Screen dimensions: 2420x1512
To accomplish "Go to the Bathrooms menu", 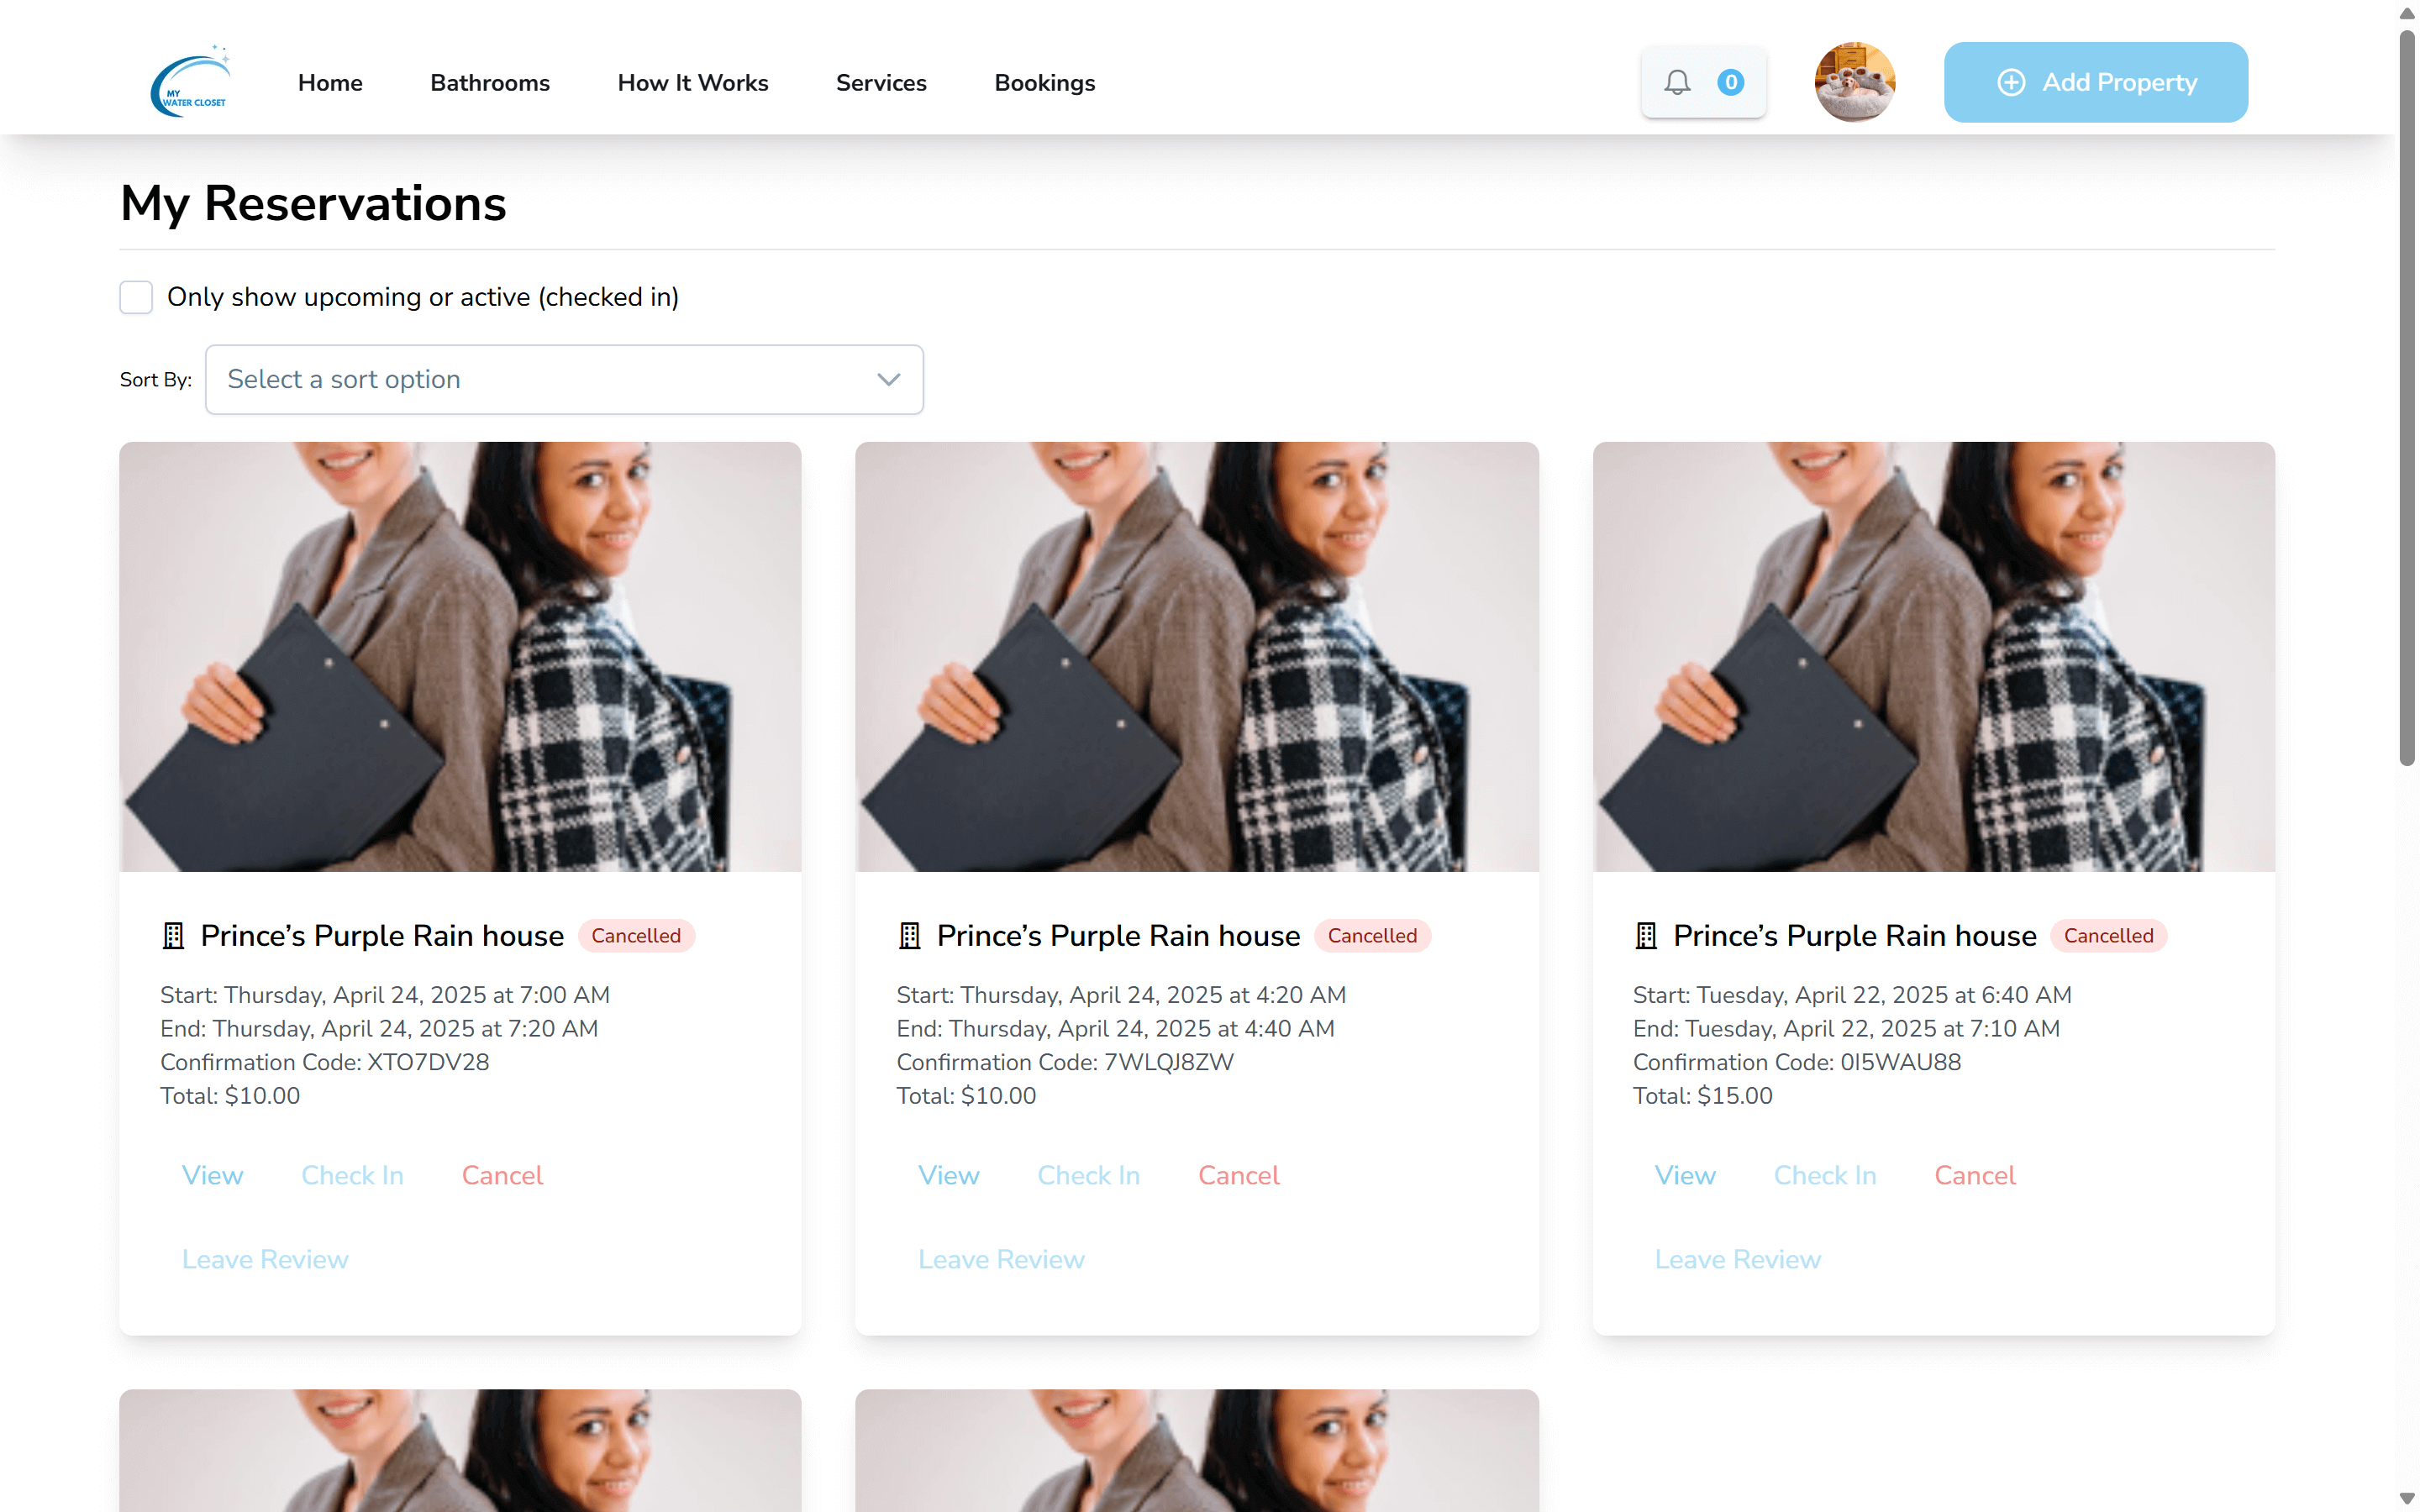I will [x=489, y=83].
